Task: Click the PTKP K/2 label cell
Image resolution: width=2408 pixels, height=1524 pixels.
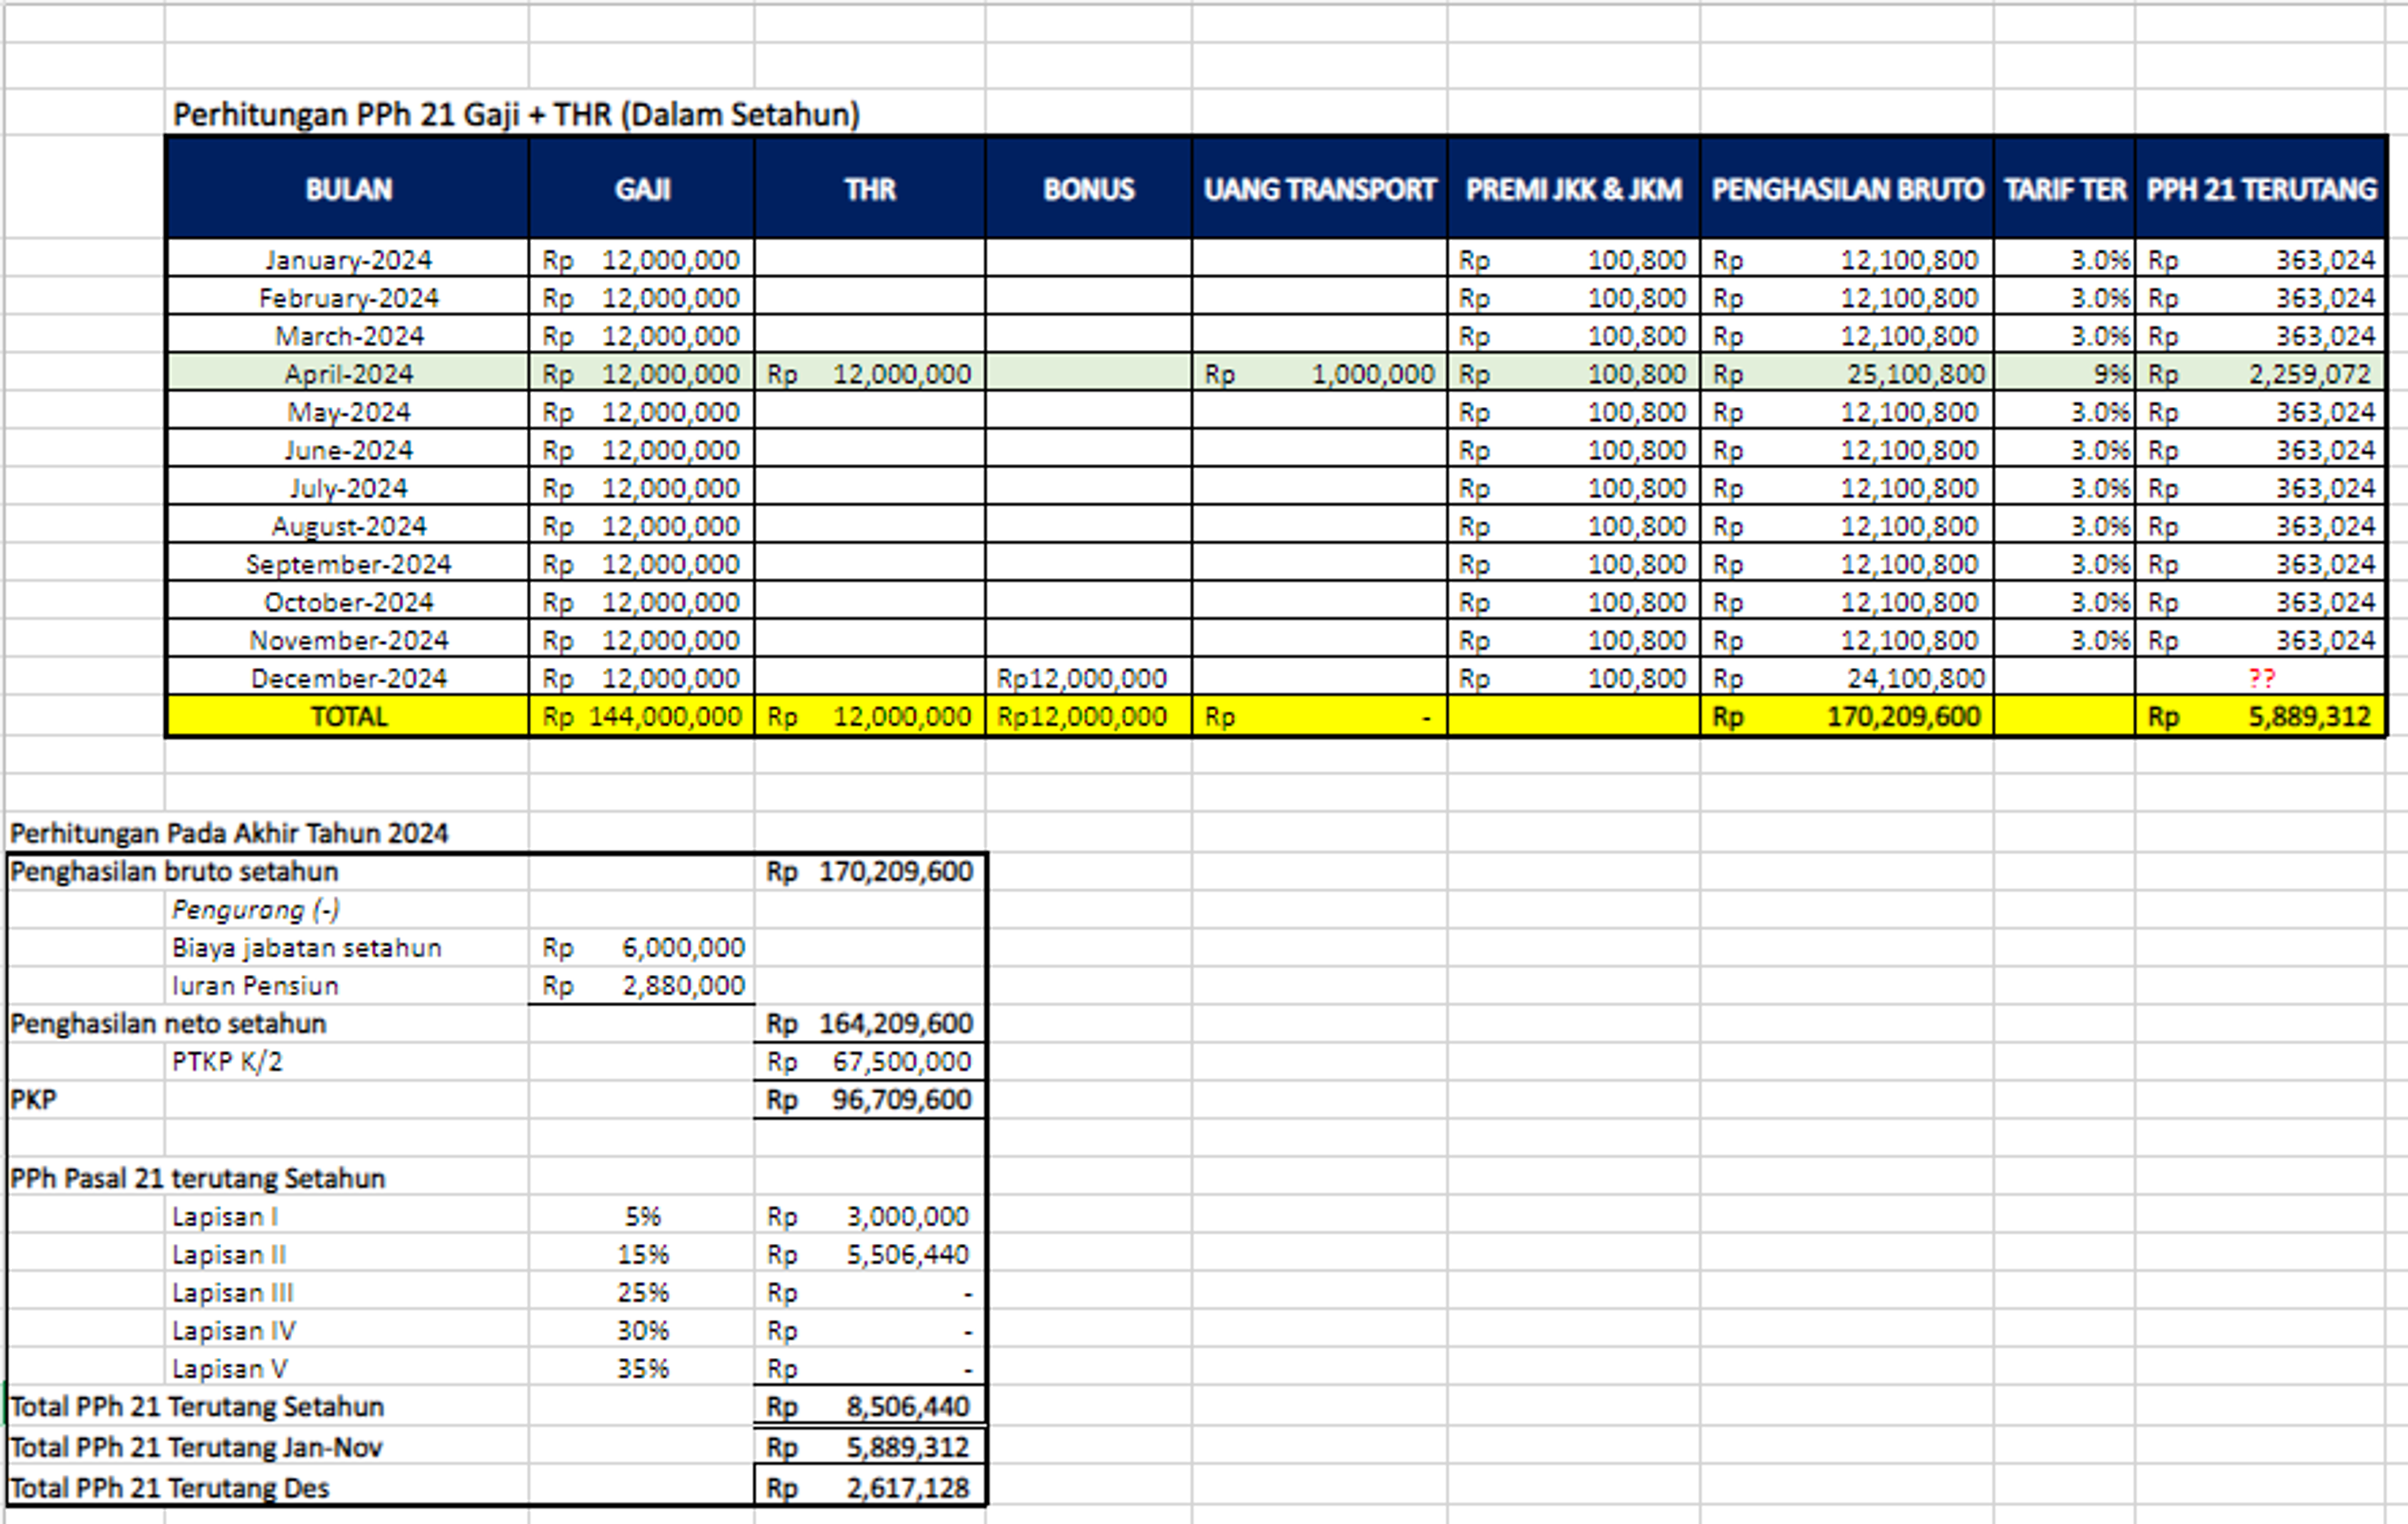Action: click(228, 1061)
